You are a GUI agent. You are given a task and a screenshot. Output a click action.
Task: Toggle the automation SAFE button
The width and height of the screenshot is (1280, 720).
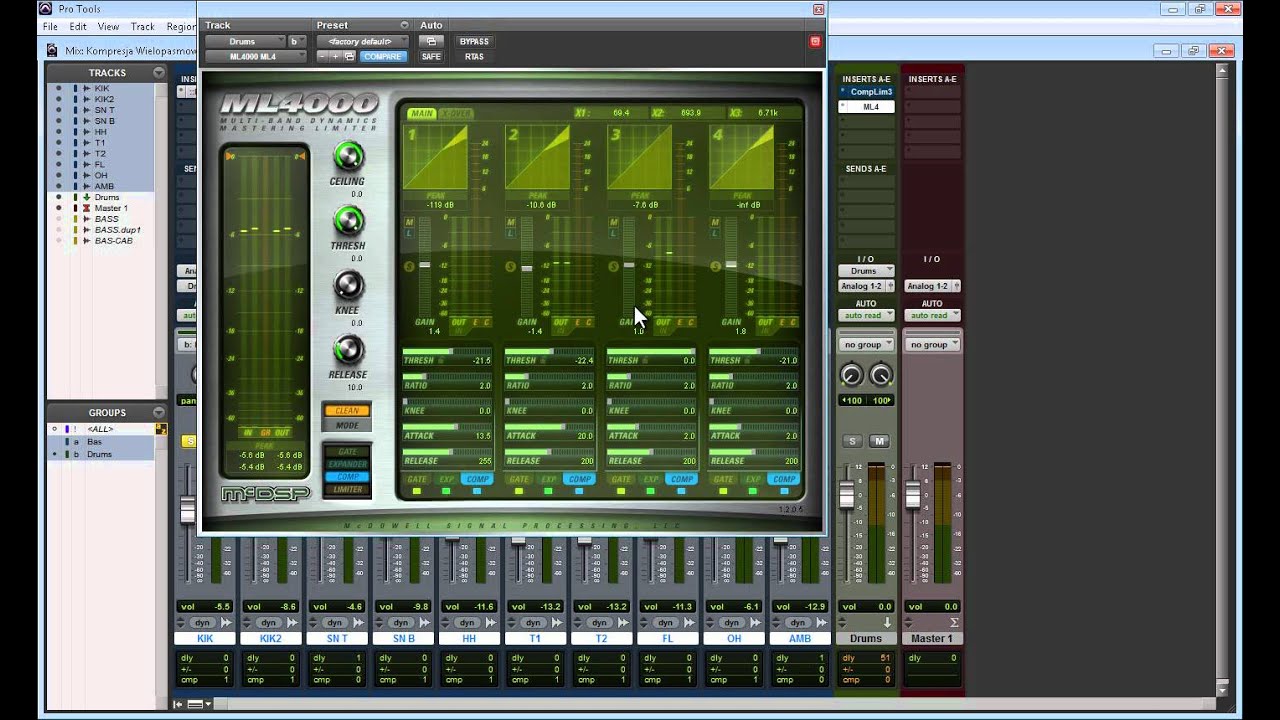[x=431, y=57]
